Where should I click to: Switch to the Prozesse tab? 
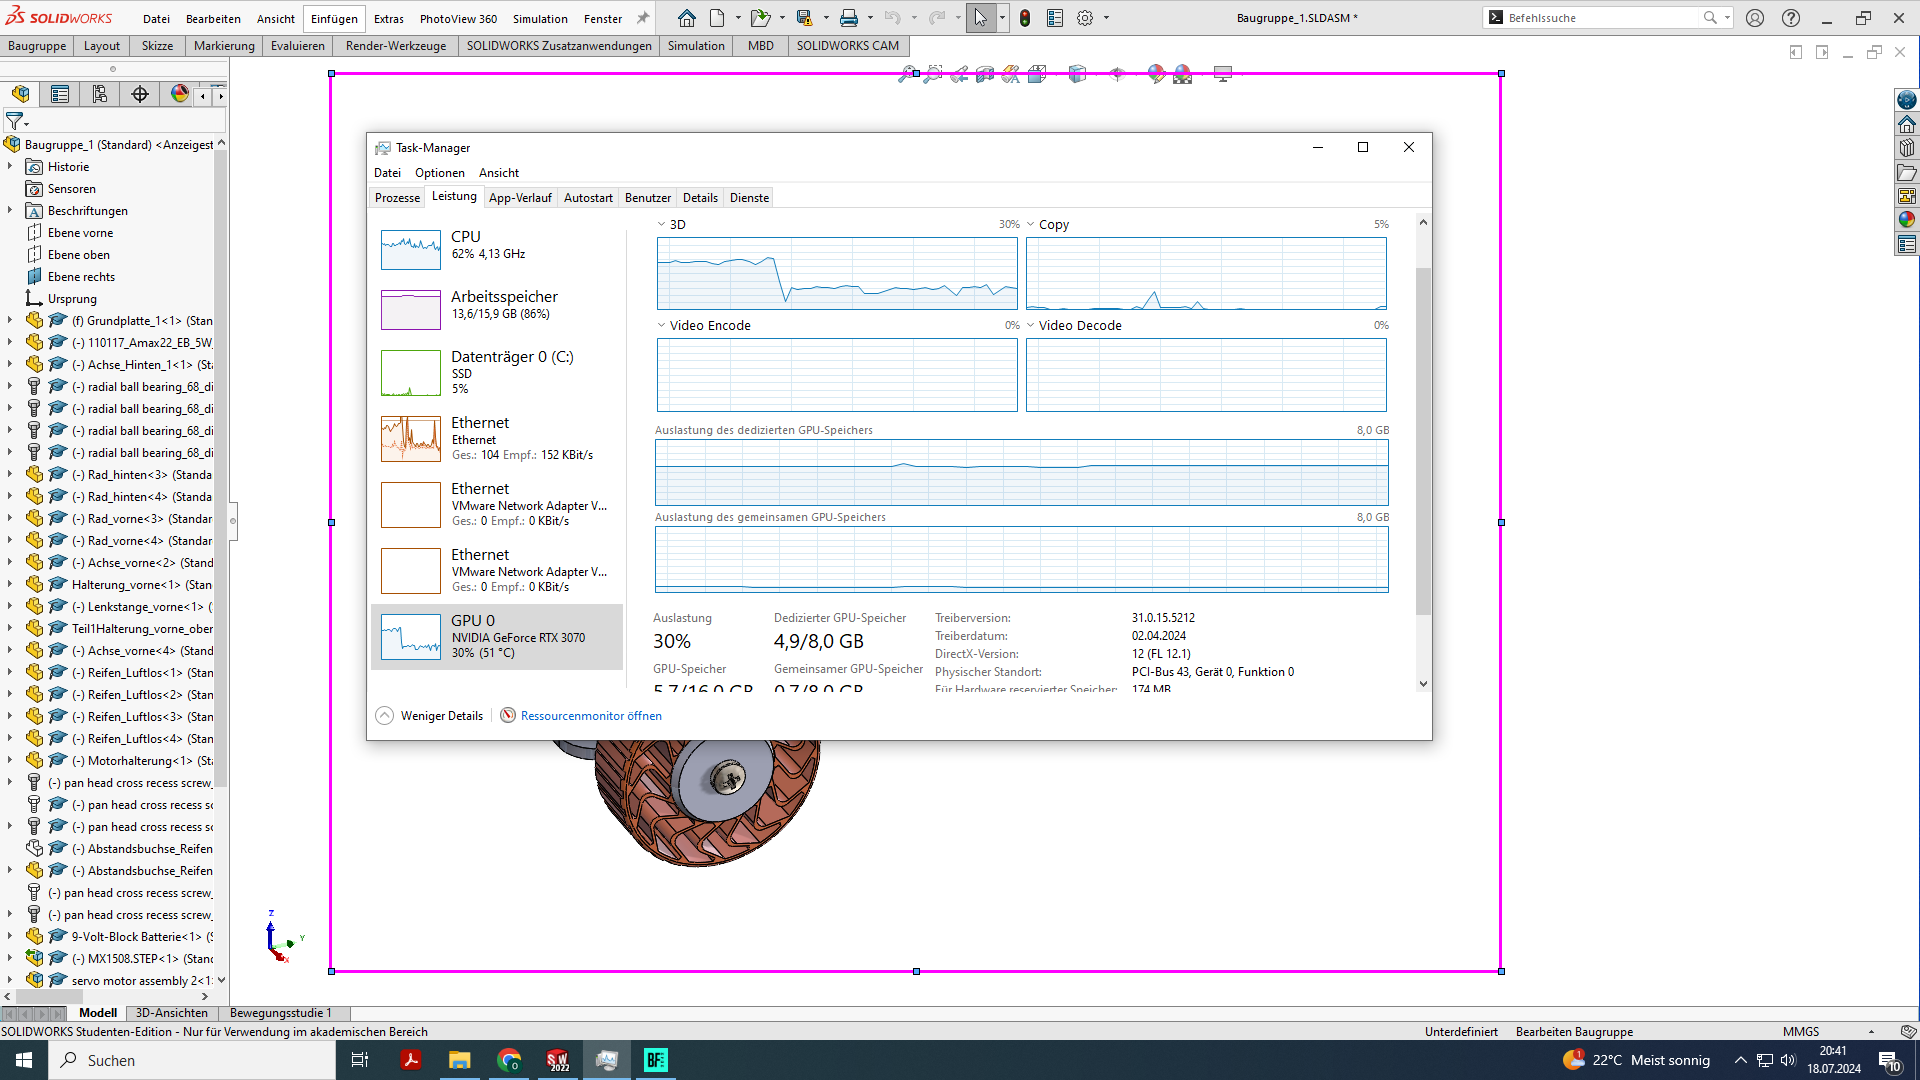[x=397, y=198]
